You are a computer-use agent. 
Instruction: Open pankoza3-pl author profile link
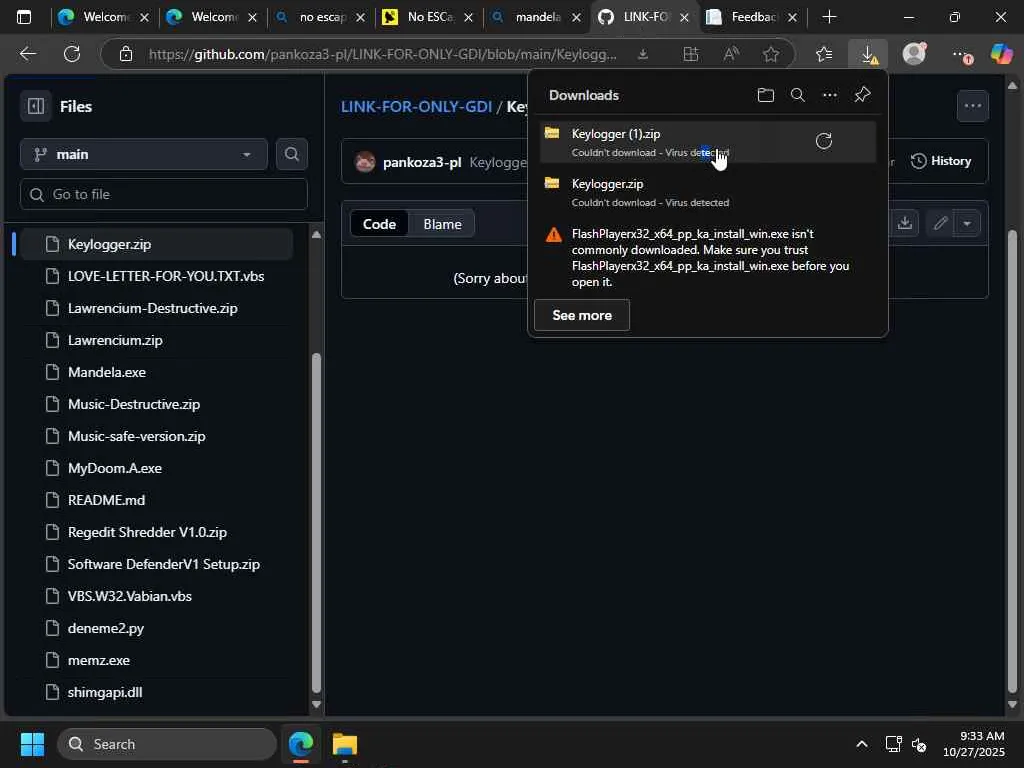click(x=422, y=162)
